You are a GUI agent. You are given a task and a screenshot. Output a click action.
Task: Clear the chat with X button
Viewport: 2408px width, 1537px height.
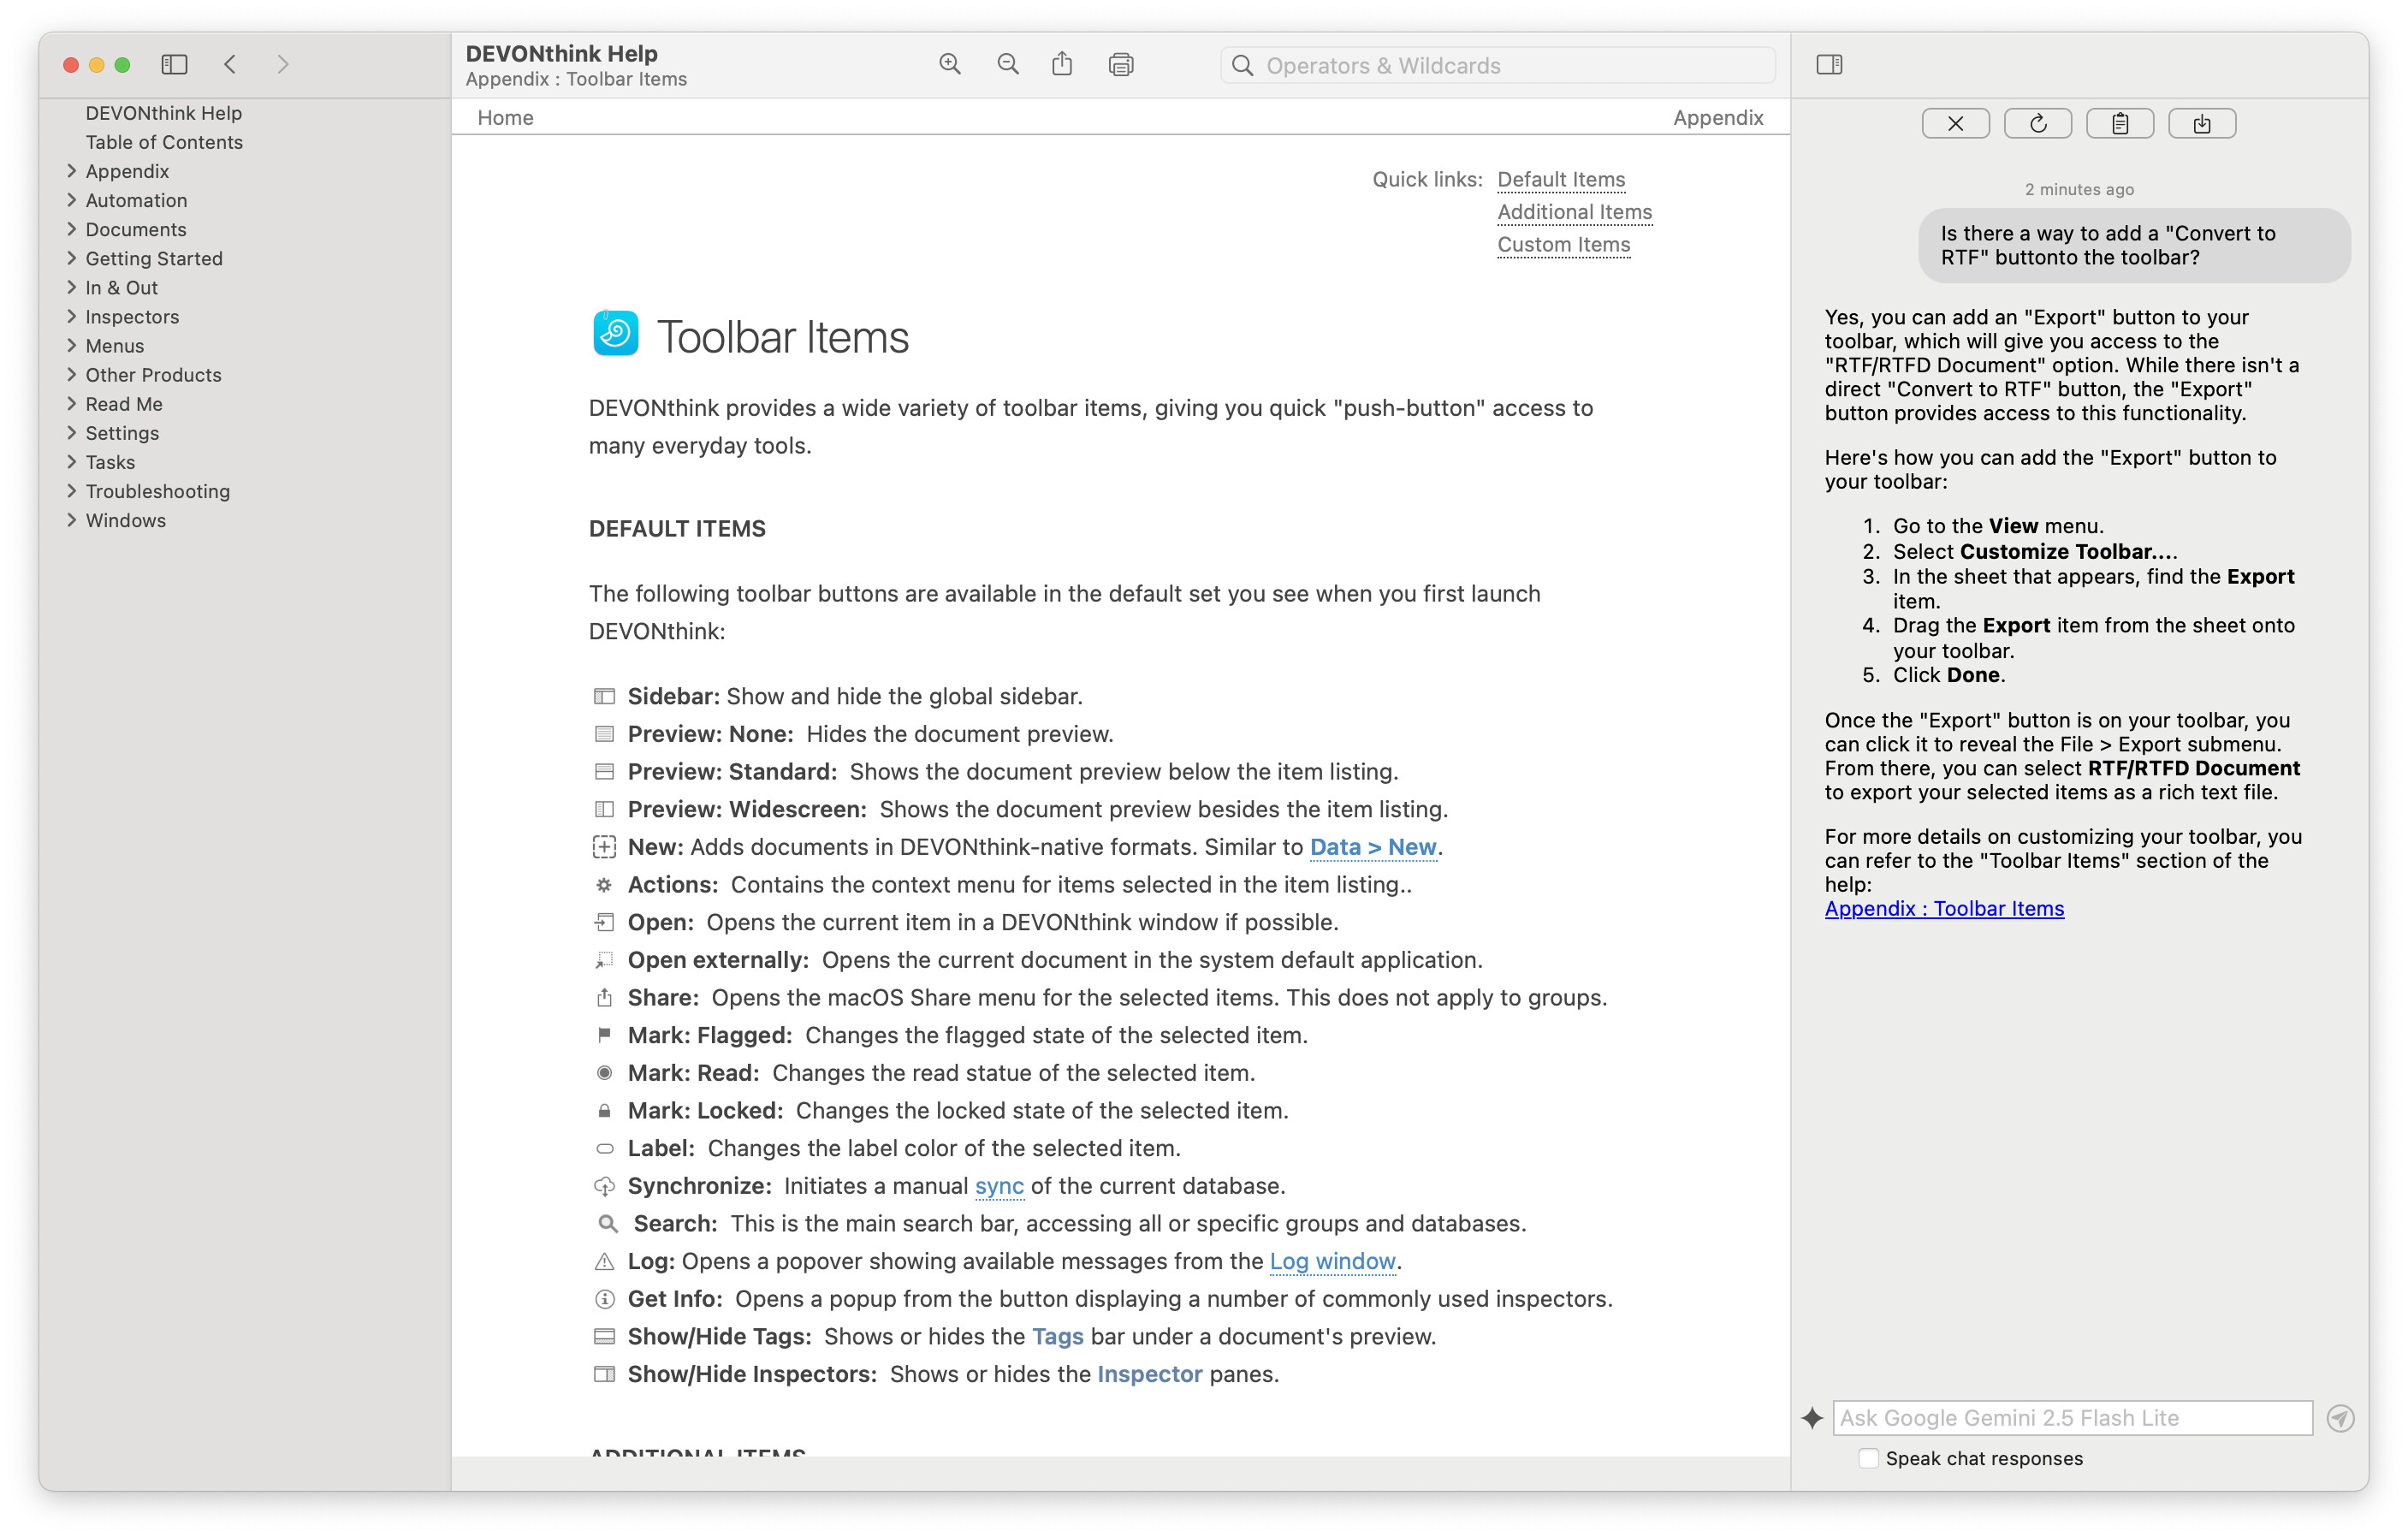click(1955, 124)
